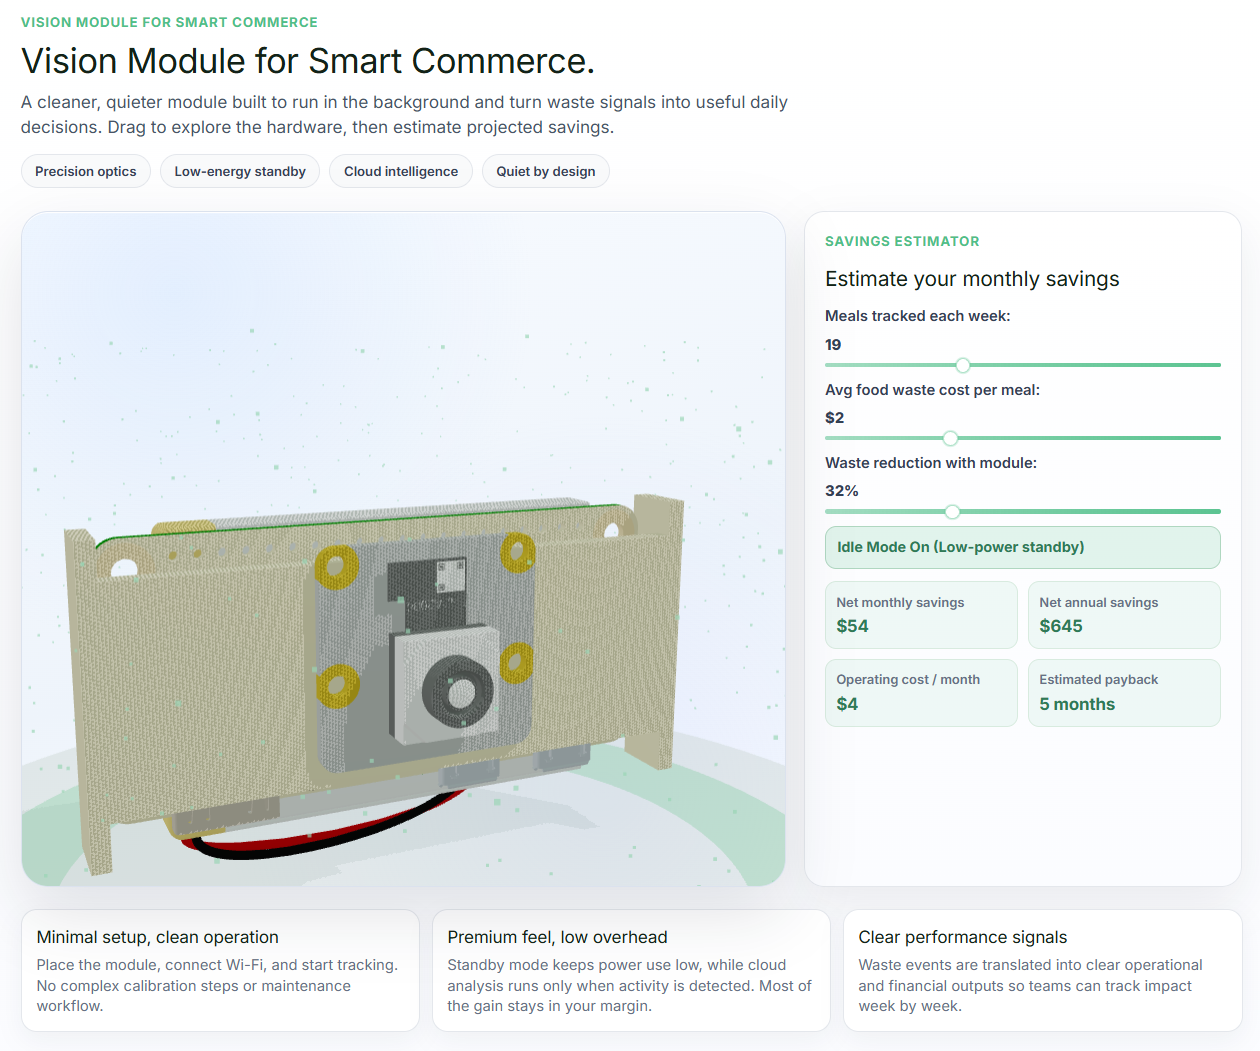Select the Low-energy standby chip

(x=240, y=171)
